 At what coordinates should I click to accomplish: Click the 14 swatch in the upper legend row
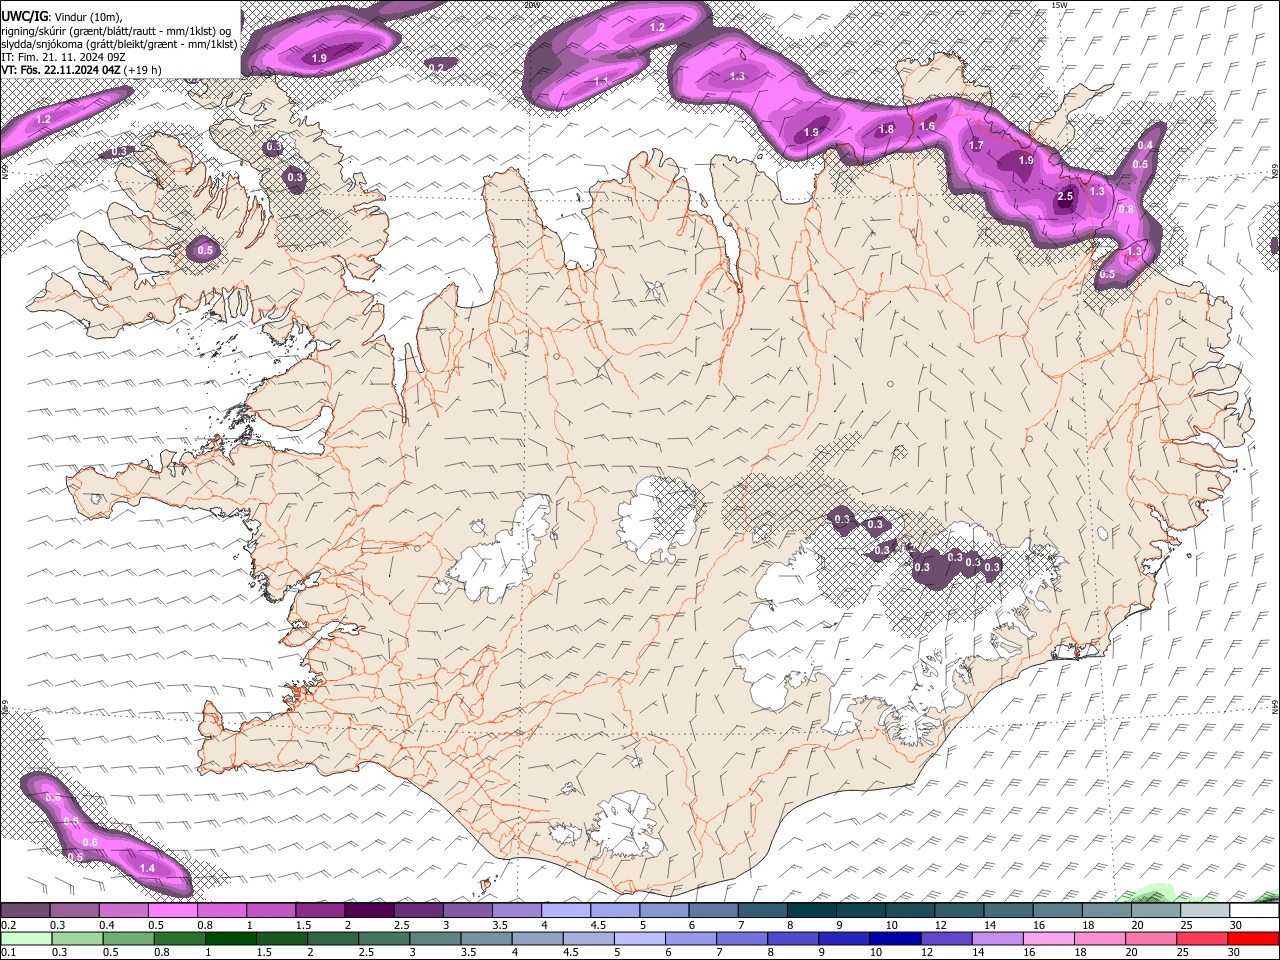click(x=1009, y=911)
